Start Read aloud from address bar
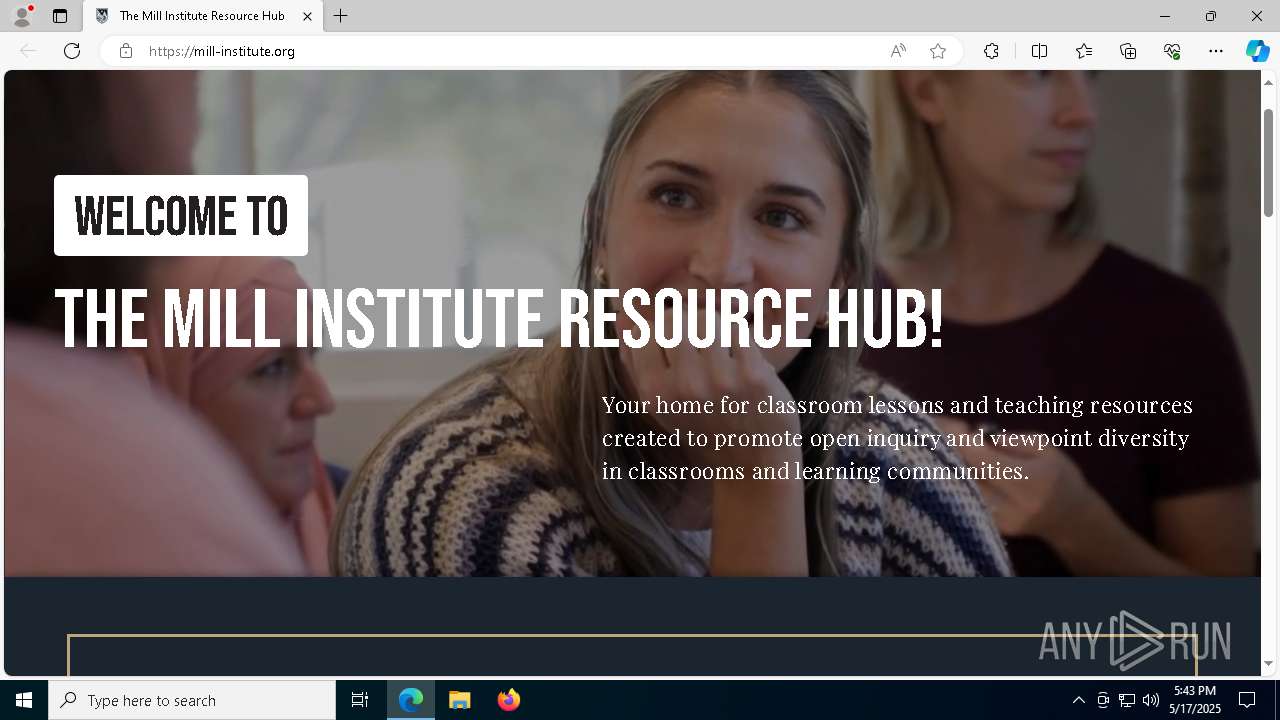 click(x=898, y=51)
